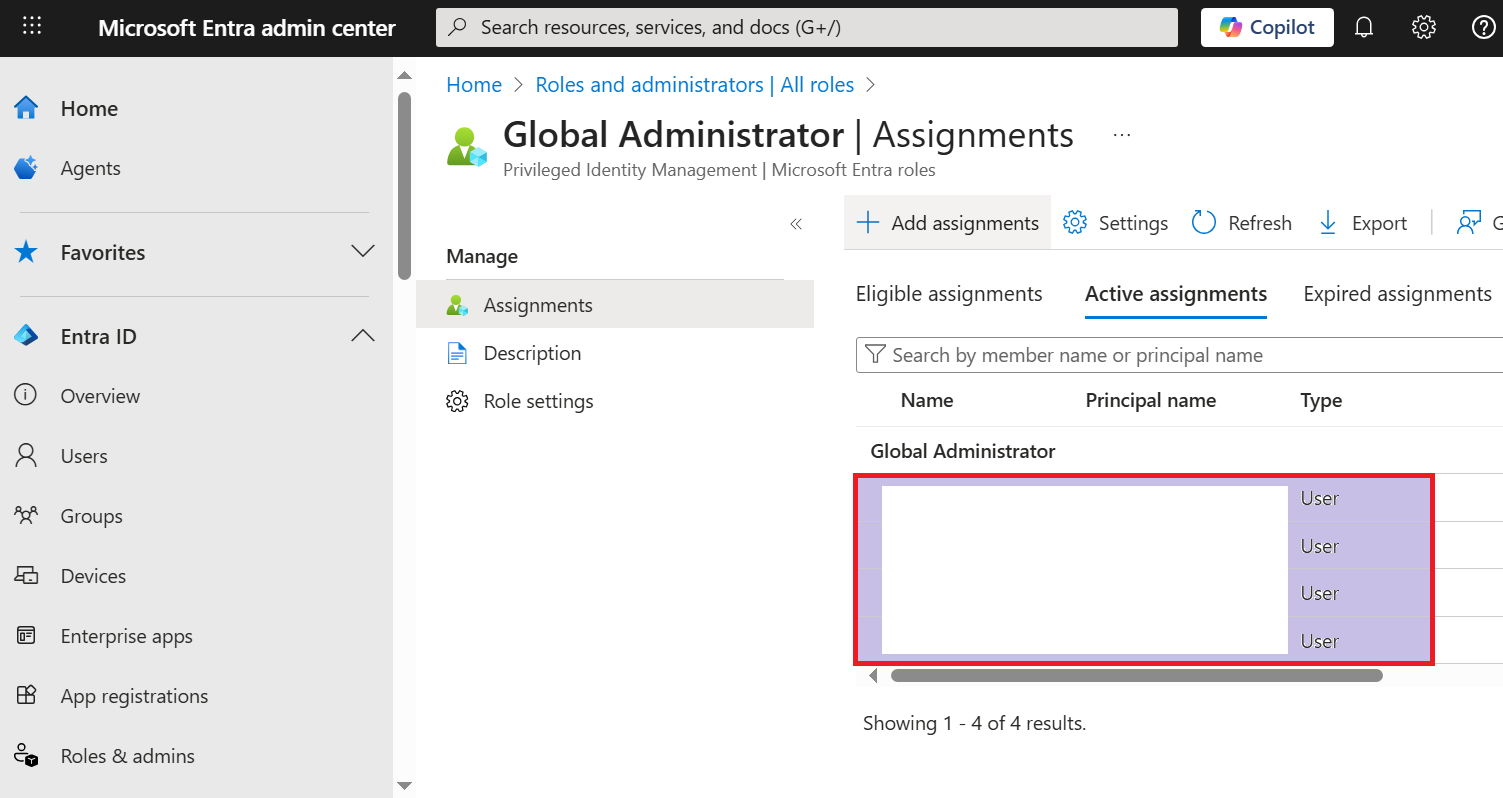Click the Refresh toolbar button
Image resolution: width=1503 pixels, height=798 pixels.
[x=1241, y=223]
